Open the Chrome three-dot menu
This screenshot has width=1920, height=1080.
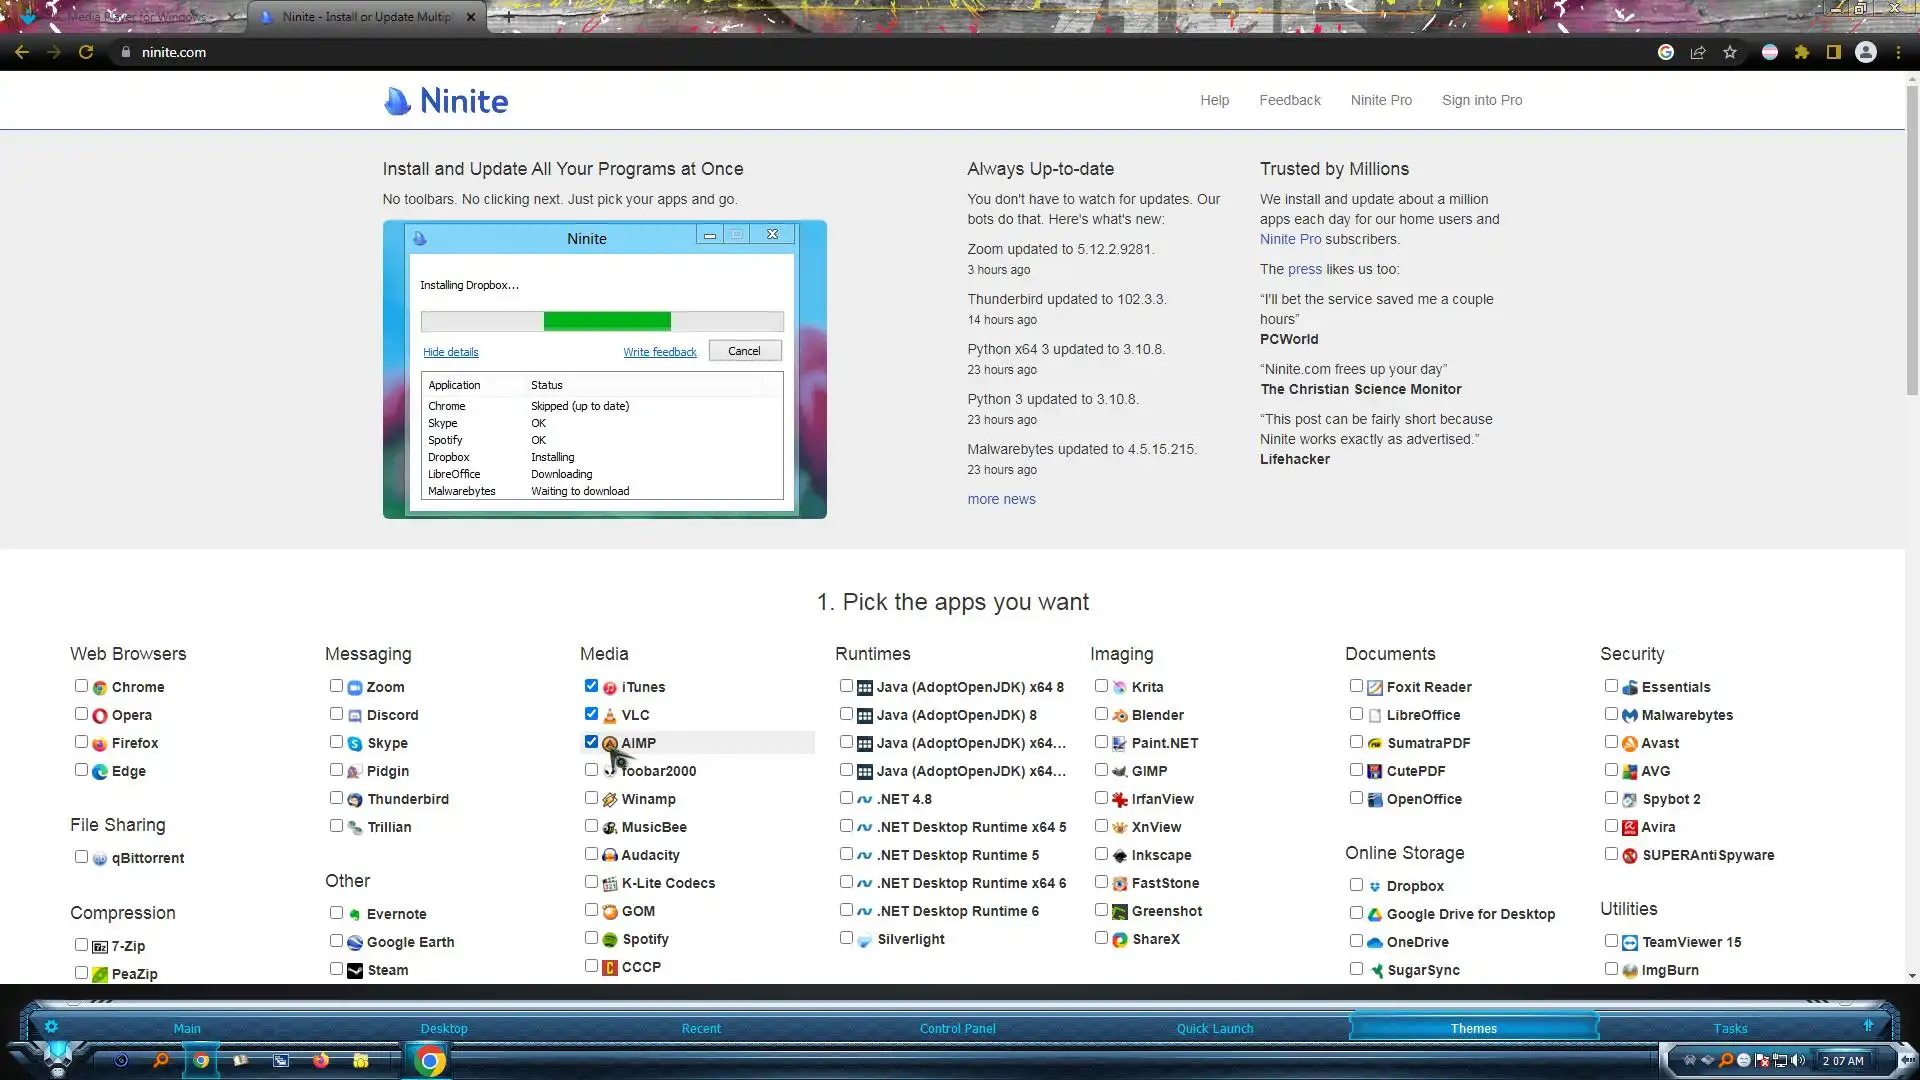pyautogui.click(x=1898, y=52)
